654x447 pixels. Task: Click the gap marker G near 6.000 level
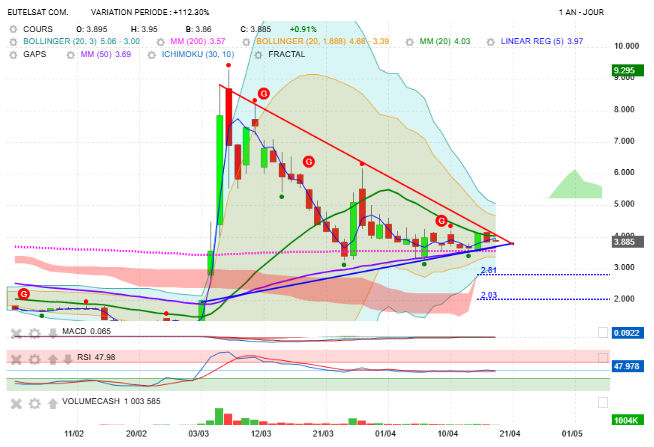coord(309,161)
